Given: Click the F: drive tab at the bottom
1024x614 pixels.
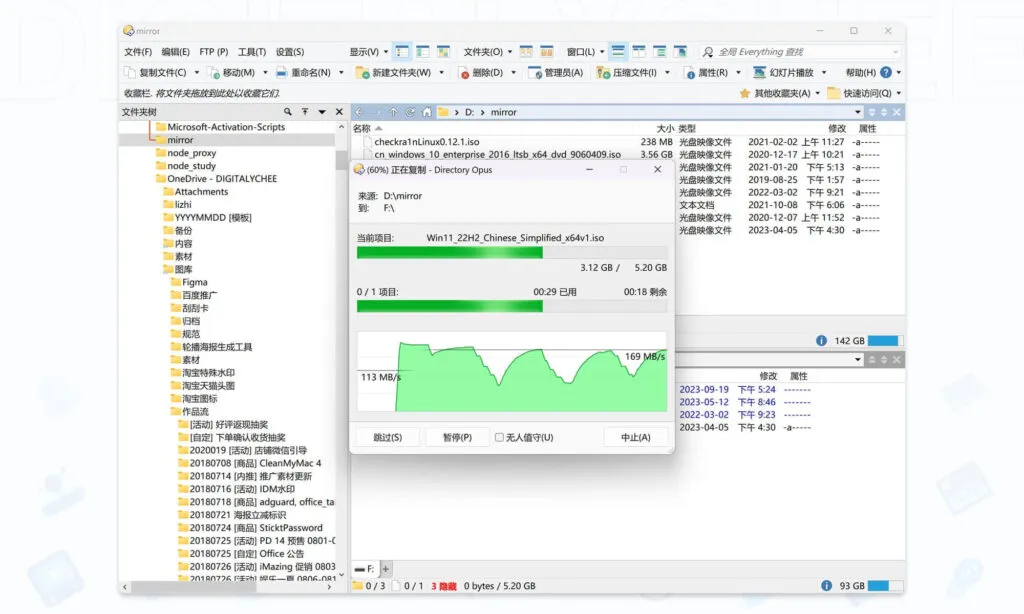Looking at the screenshot, I should 364,569.
